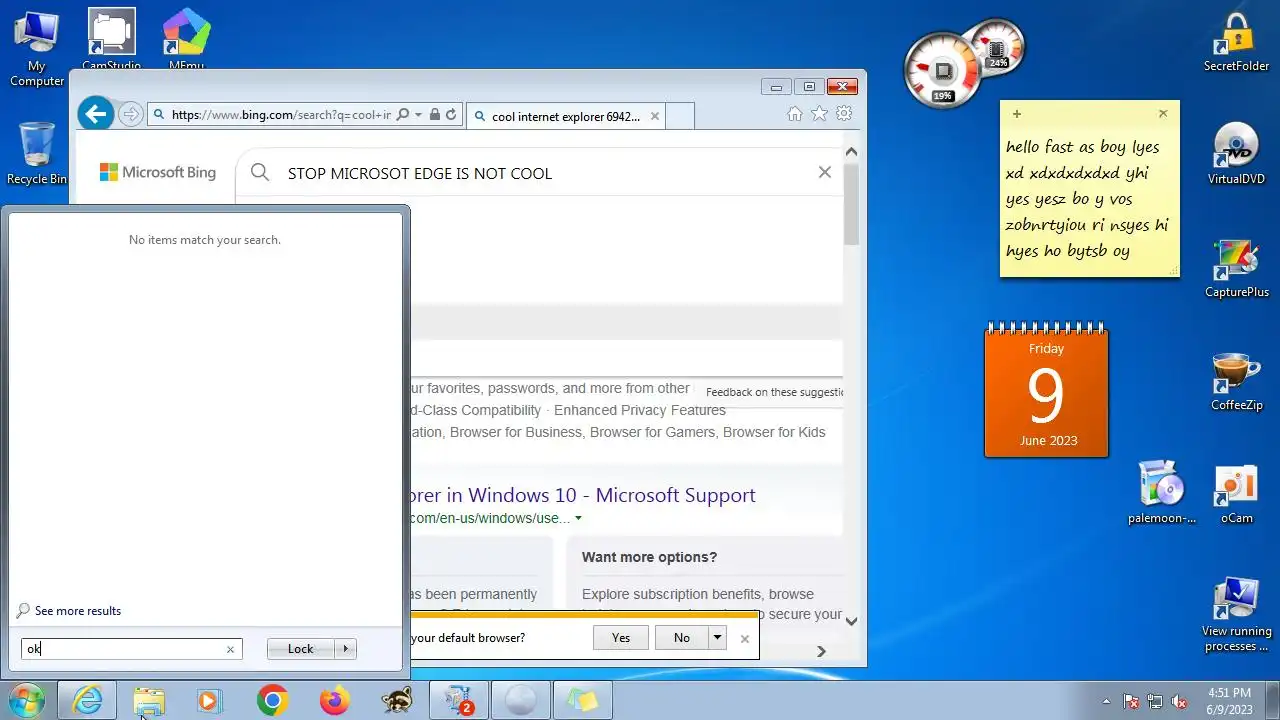Open the Internet Explorer Home page icon
This screenshot has height=720, width=1280.
coord(795,114)
